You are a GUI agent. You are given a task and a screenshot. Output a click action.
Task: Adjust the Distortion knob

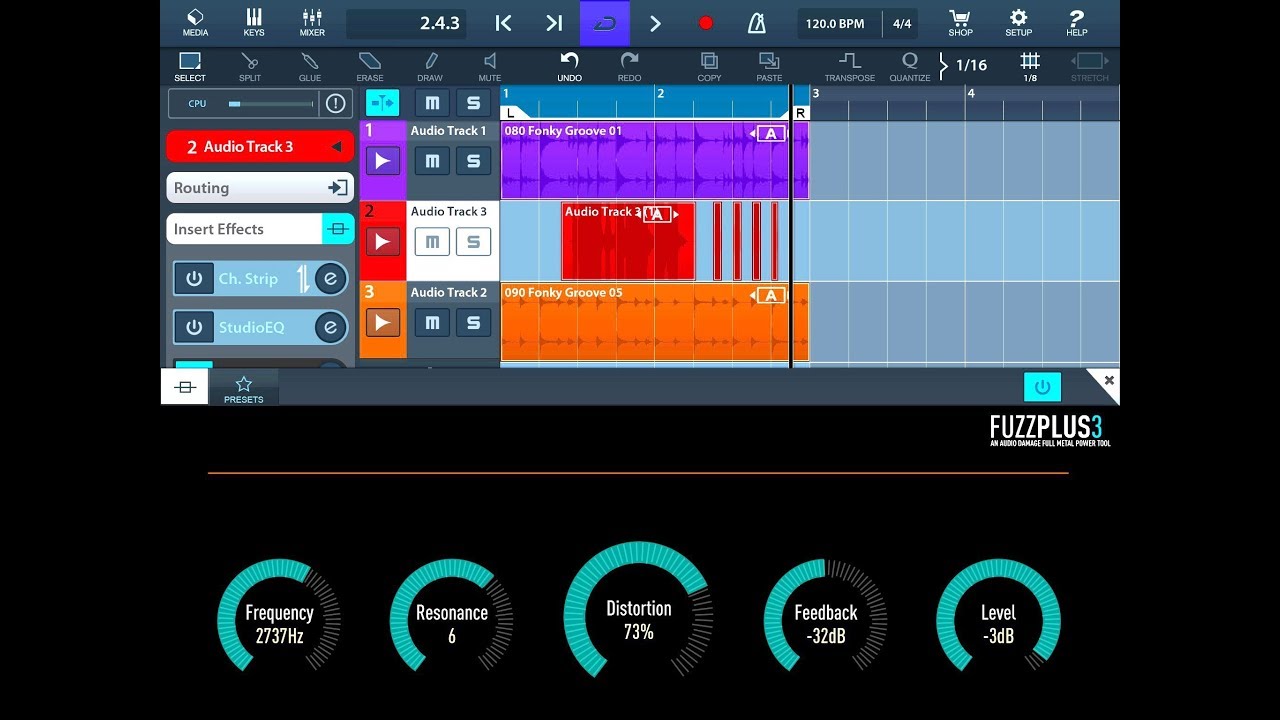(x=638, y=610)
